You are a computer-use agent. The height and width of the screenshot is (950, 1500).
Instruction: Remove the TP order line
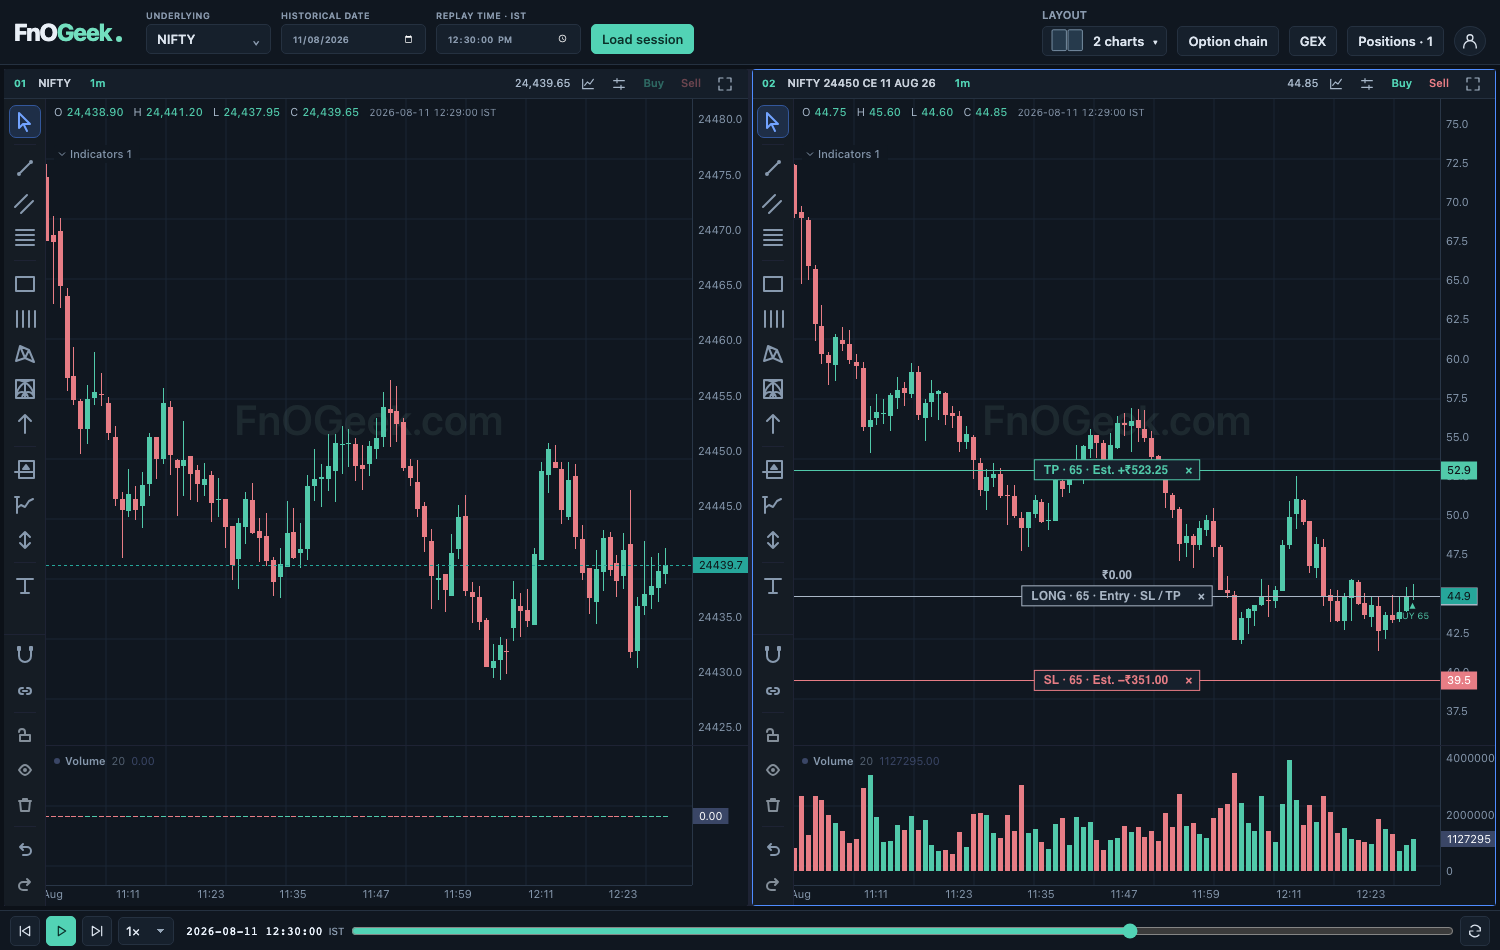pos(1189,470)
